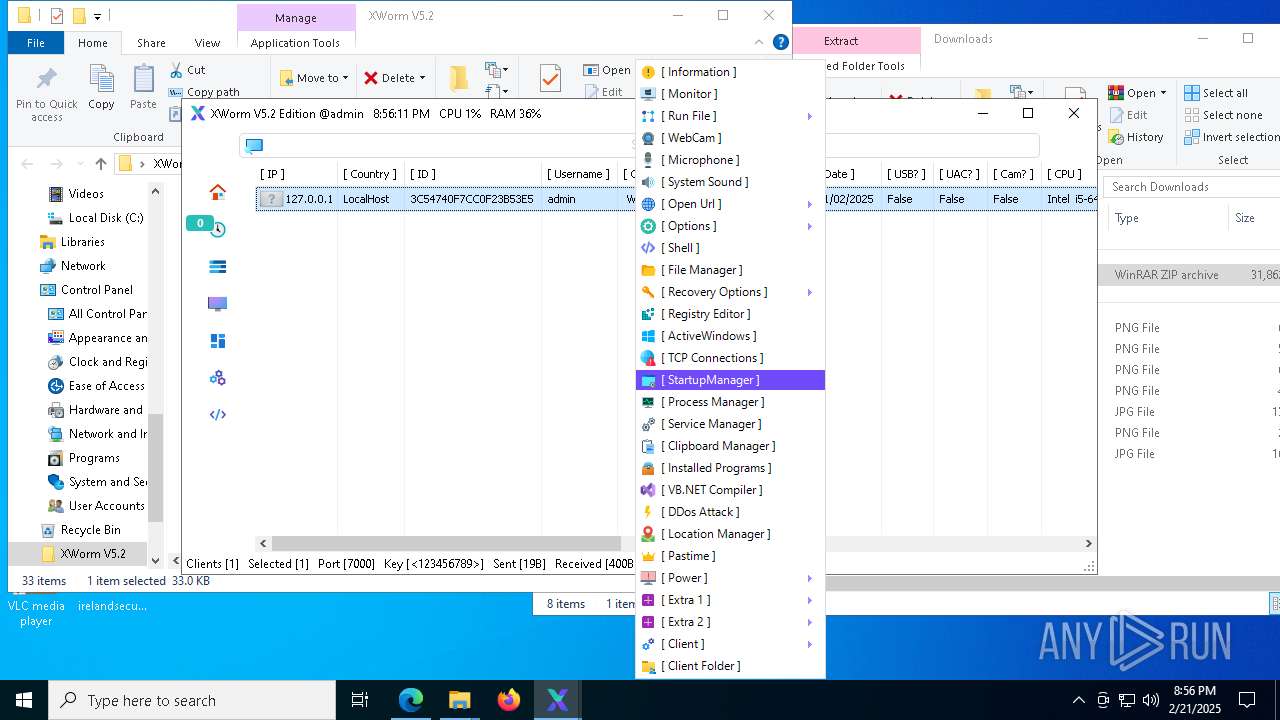The width and height of the screenshot is (1280, 720).
Task: Open the Move to dropdown
Action: pos(313,78)
